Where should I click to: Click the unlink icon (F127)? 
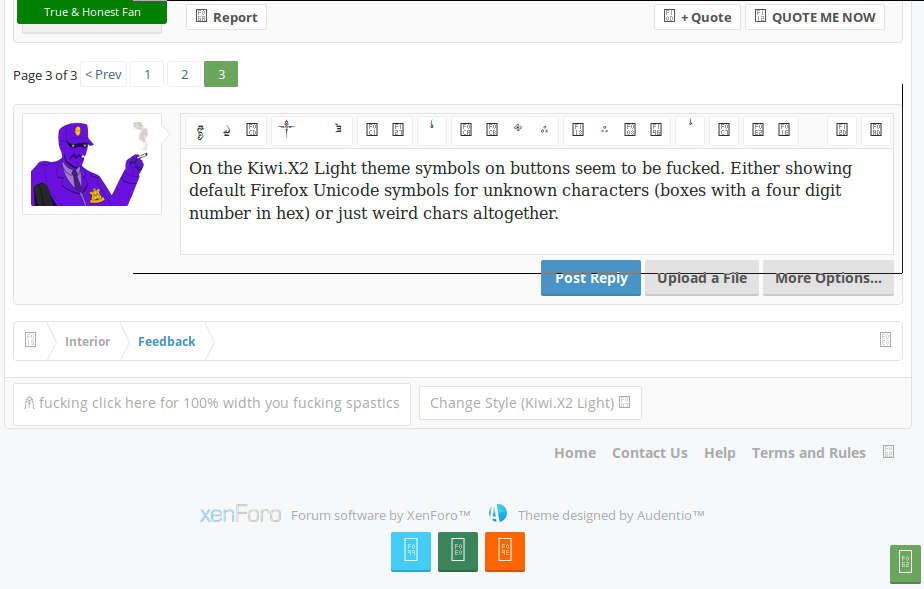tap(398, 130)
